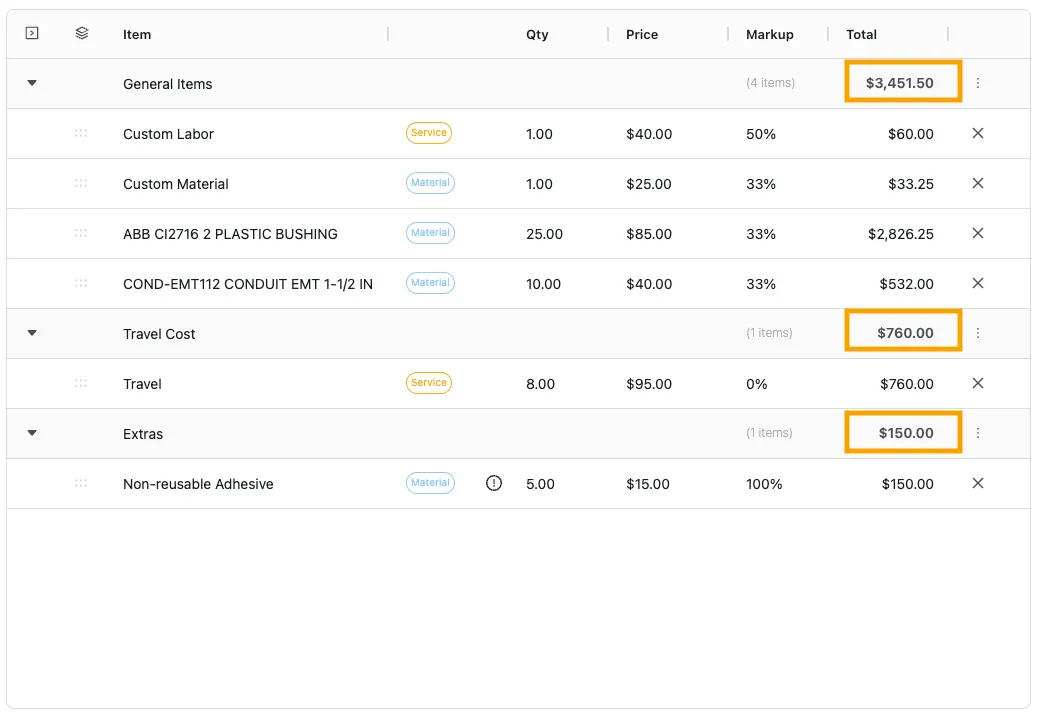This screenshot has width=1038, height=715.
Task: Open the three-dot menu for Travel Cost
Action: coord(977,333)
